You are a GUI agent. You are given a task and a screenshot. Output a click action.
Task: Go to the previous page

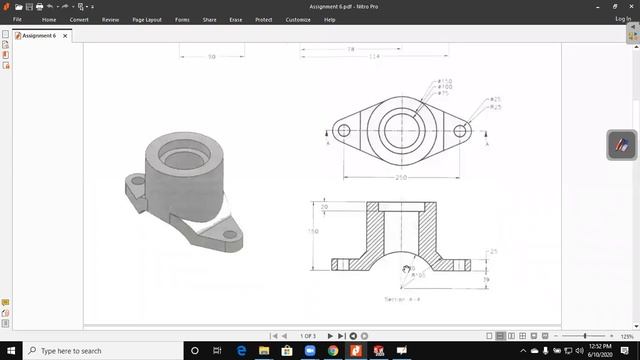click(x=284, y=336)
